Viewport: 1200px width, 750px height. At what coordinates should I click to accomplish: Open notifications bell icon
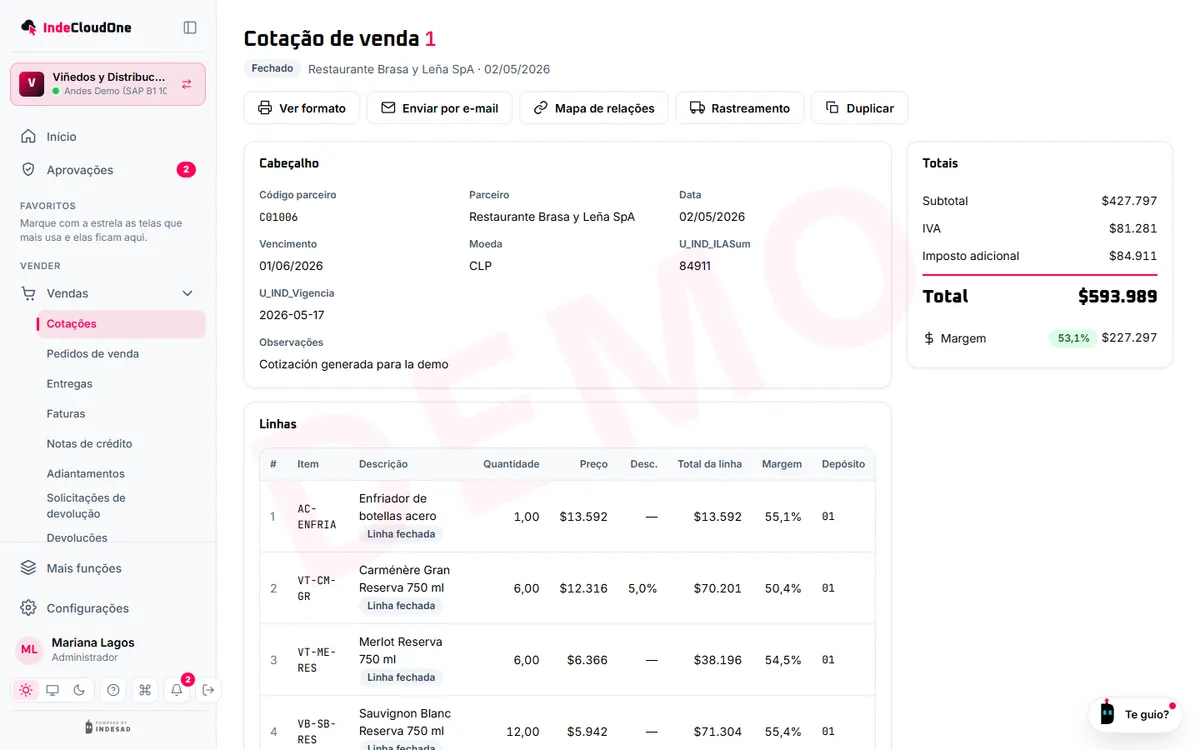(x=177, y=690)
